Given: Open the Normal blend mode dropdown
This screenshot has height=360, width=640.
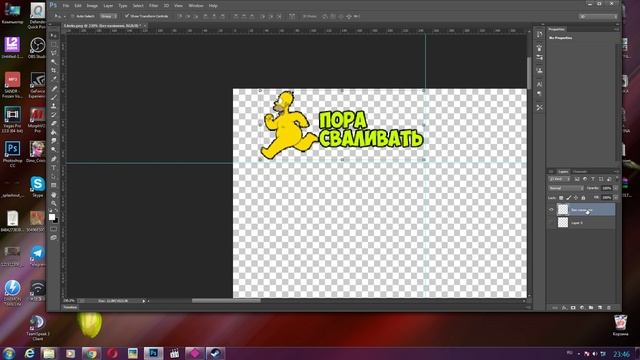Looking at the screenshot, I should [566, 188].
